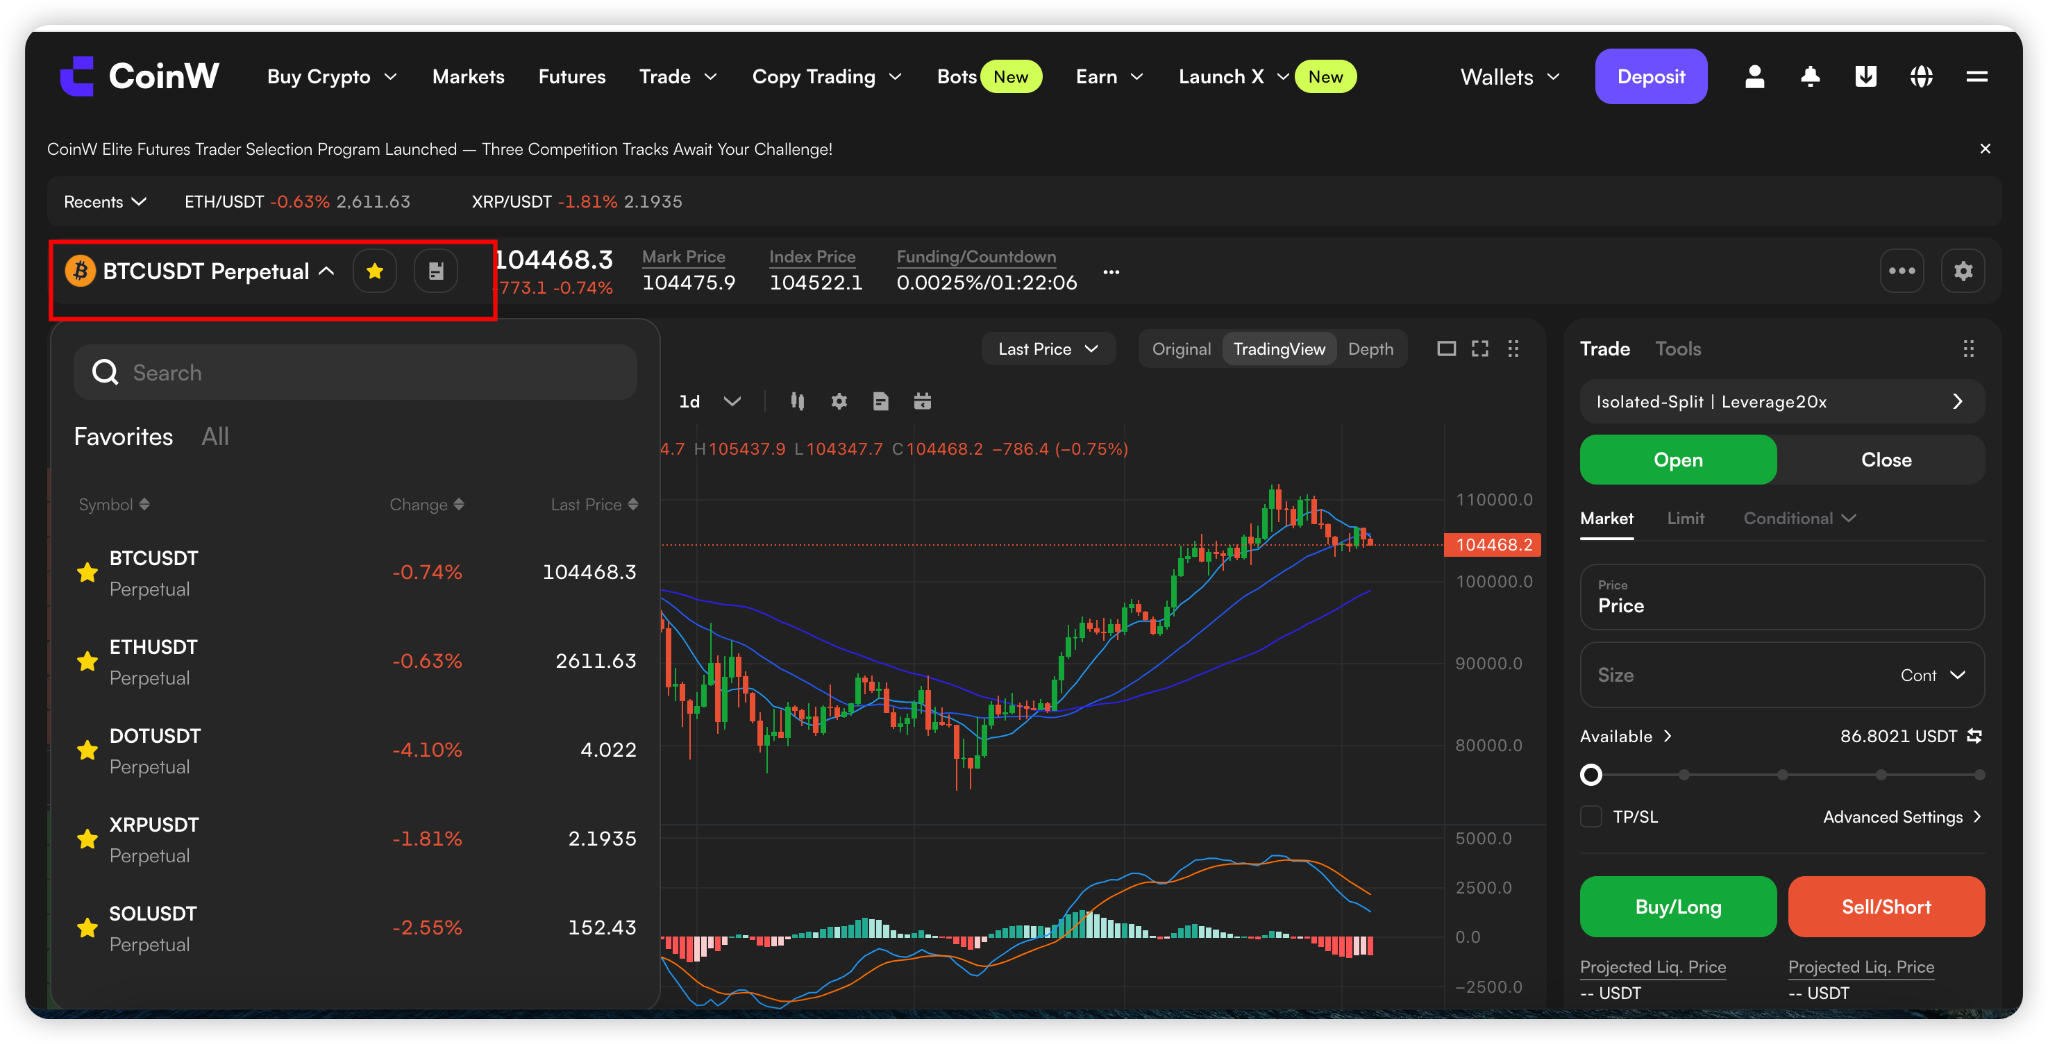Screen dimensions: 2048x1044
Task: Dismiss the announcement banner
Action: tap(1985, 149)
